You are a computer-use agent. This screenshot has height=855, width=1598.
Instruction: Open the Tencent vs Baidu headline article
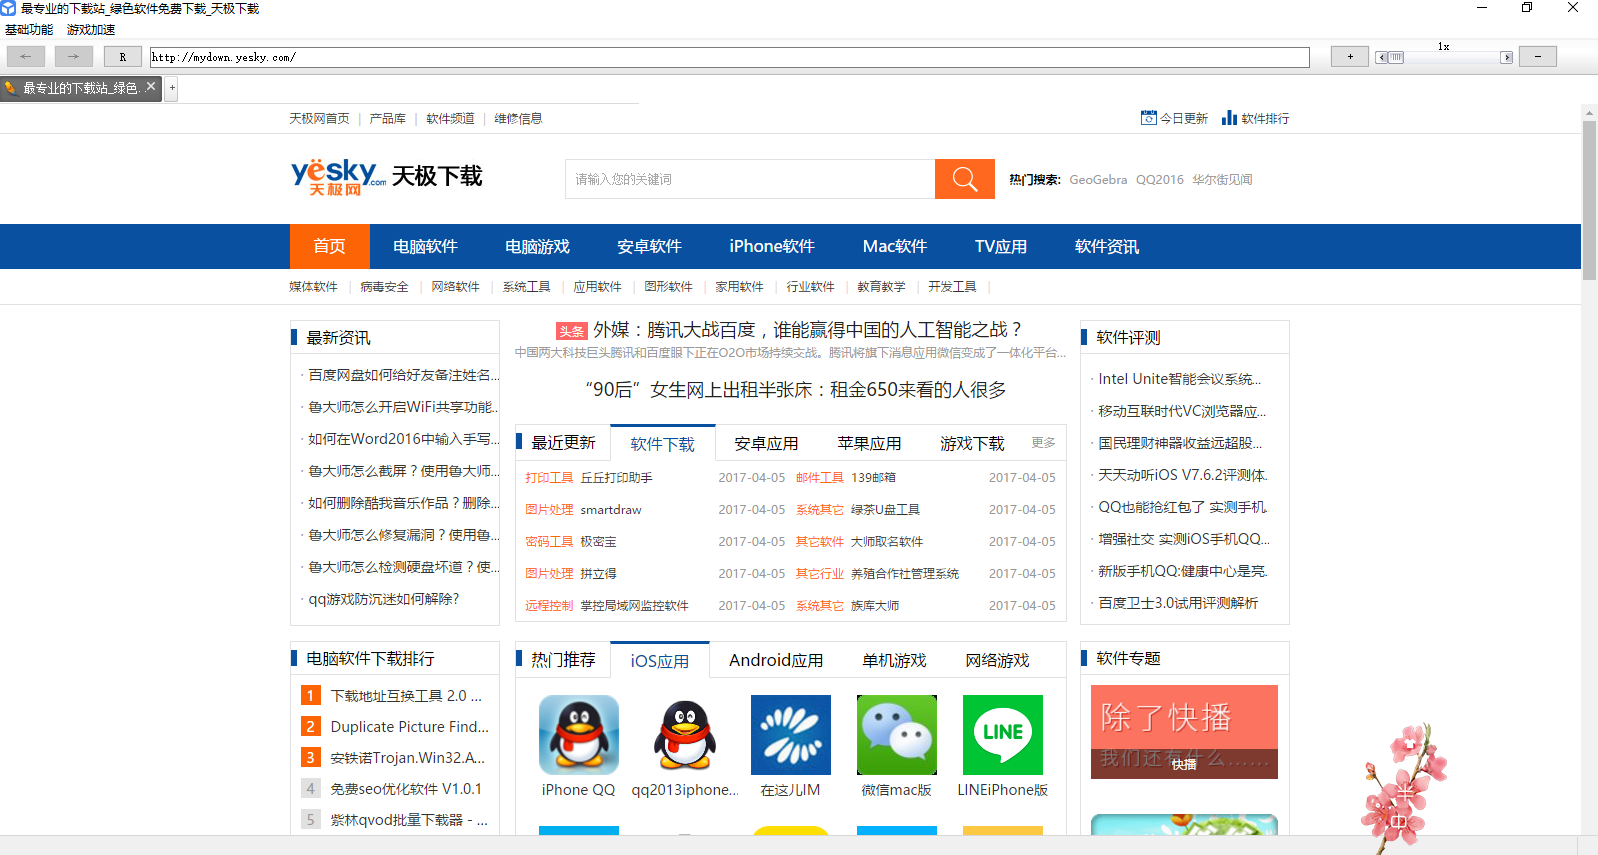coord(807,330)
